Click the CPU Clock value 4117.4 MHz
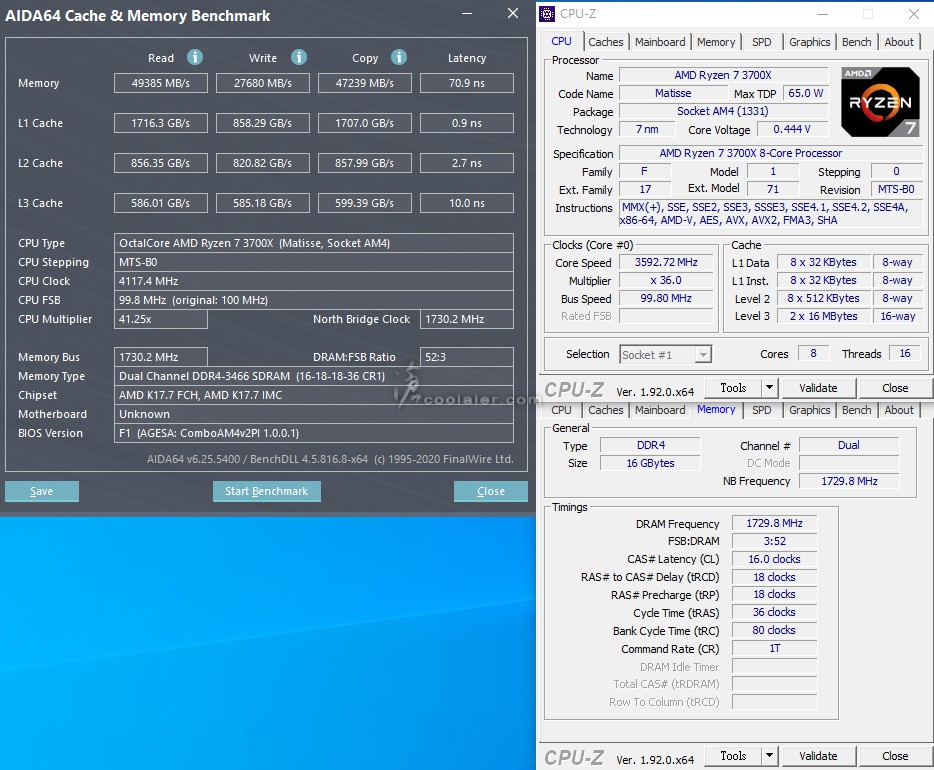Image resolution: width=934 pixels, height=770 pixels. (314, 281)
